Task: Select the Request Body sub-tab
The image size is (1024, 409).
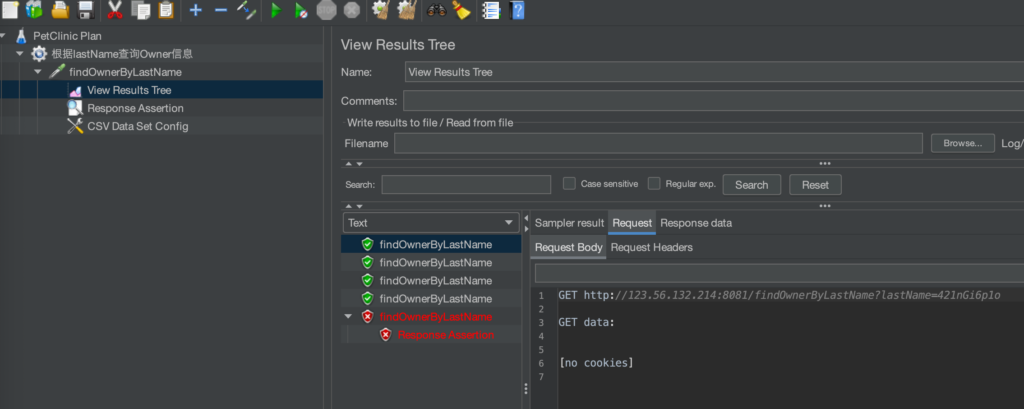Action: [x=568, y=248]
